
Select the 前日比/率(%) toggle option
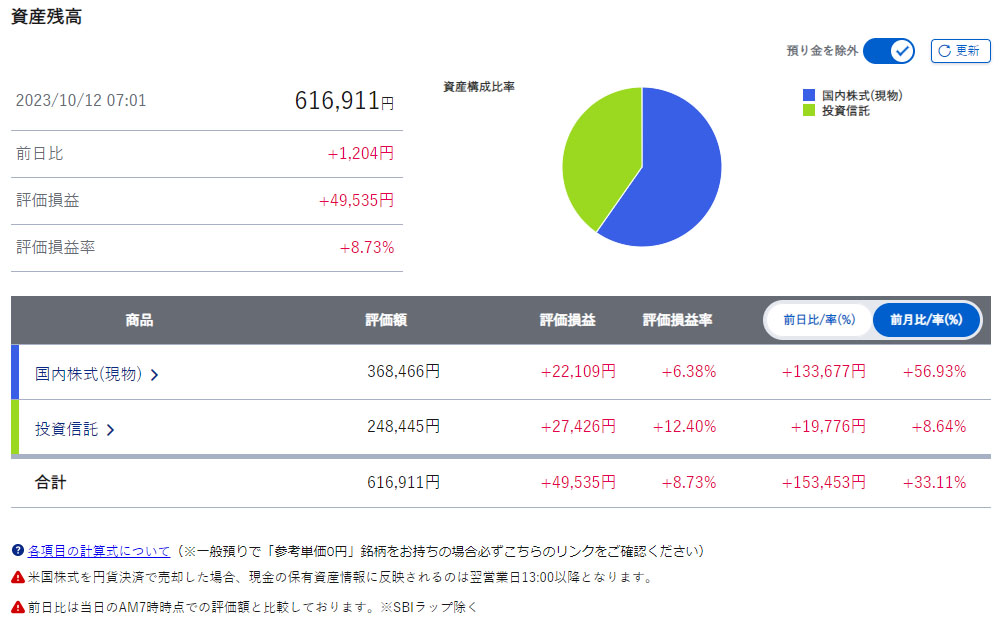pyautogui.click(x=819, y=320)
